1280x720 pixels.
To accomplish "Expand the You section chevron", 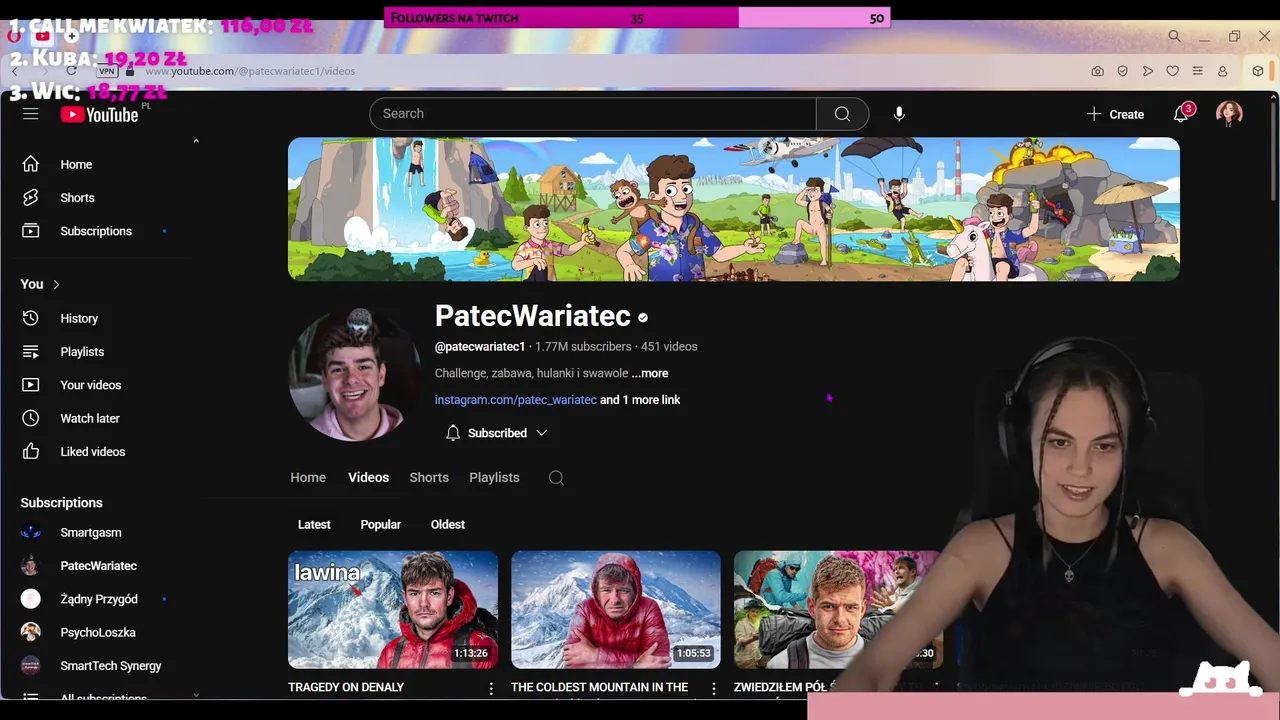I will (x=56, y=285).
